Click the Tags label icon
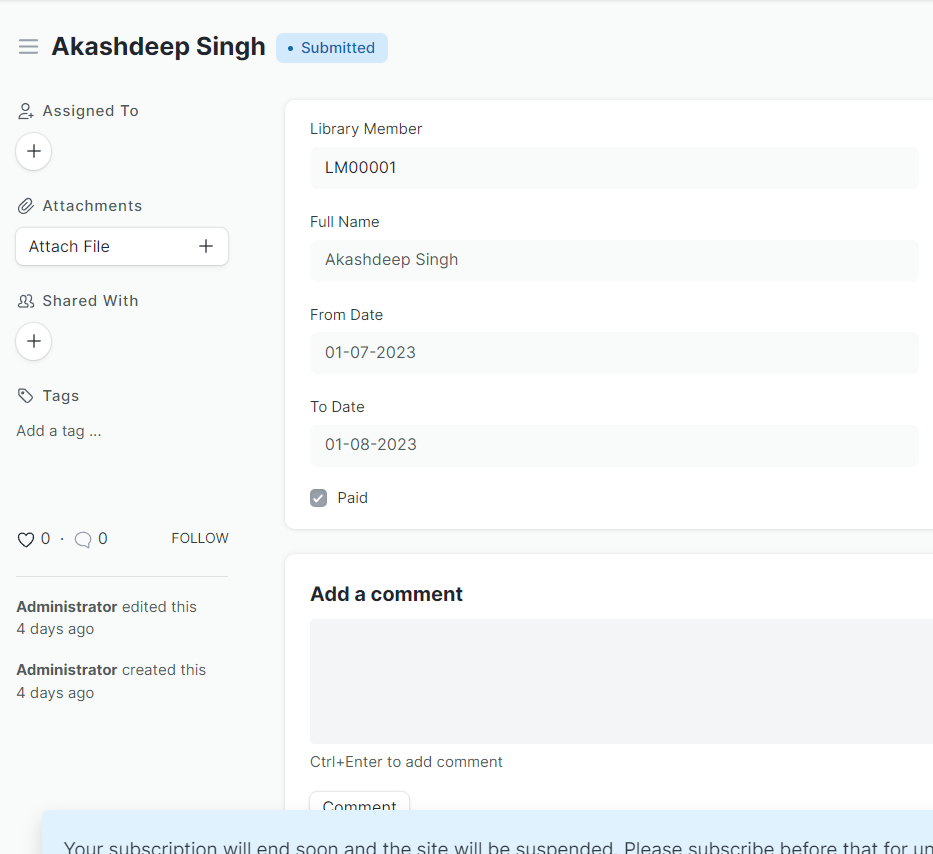933x854 pixels. 23,395
